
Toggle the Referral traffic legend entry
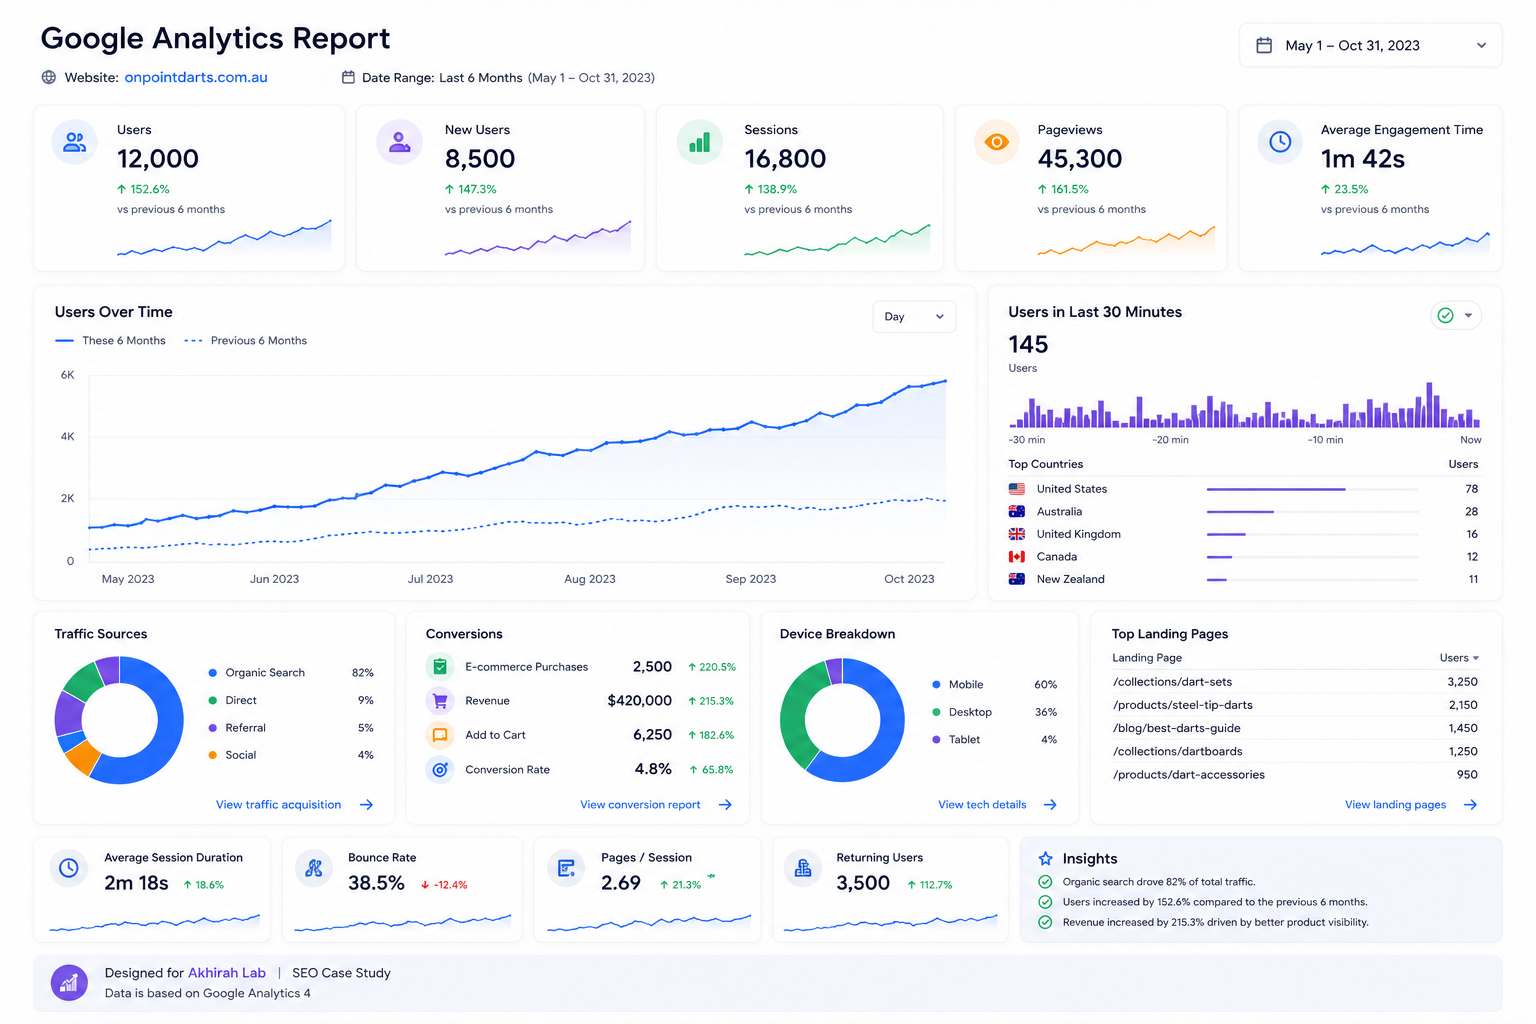click(x=237, y=728)
